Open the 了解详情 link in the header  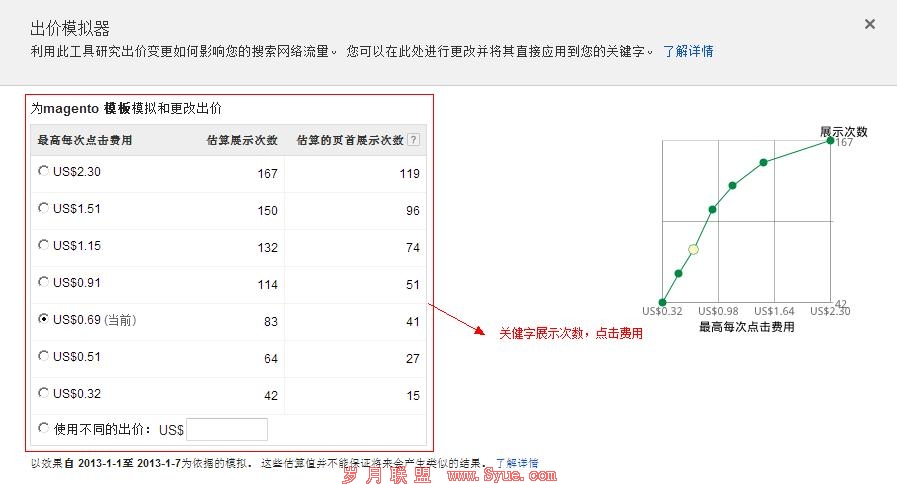tap(688, 51)
